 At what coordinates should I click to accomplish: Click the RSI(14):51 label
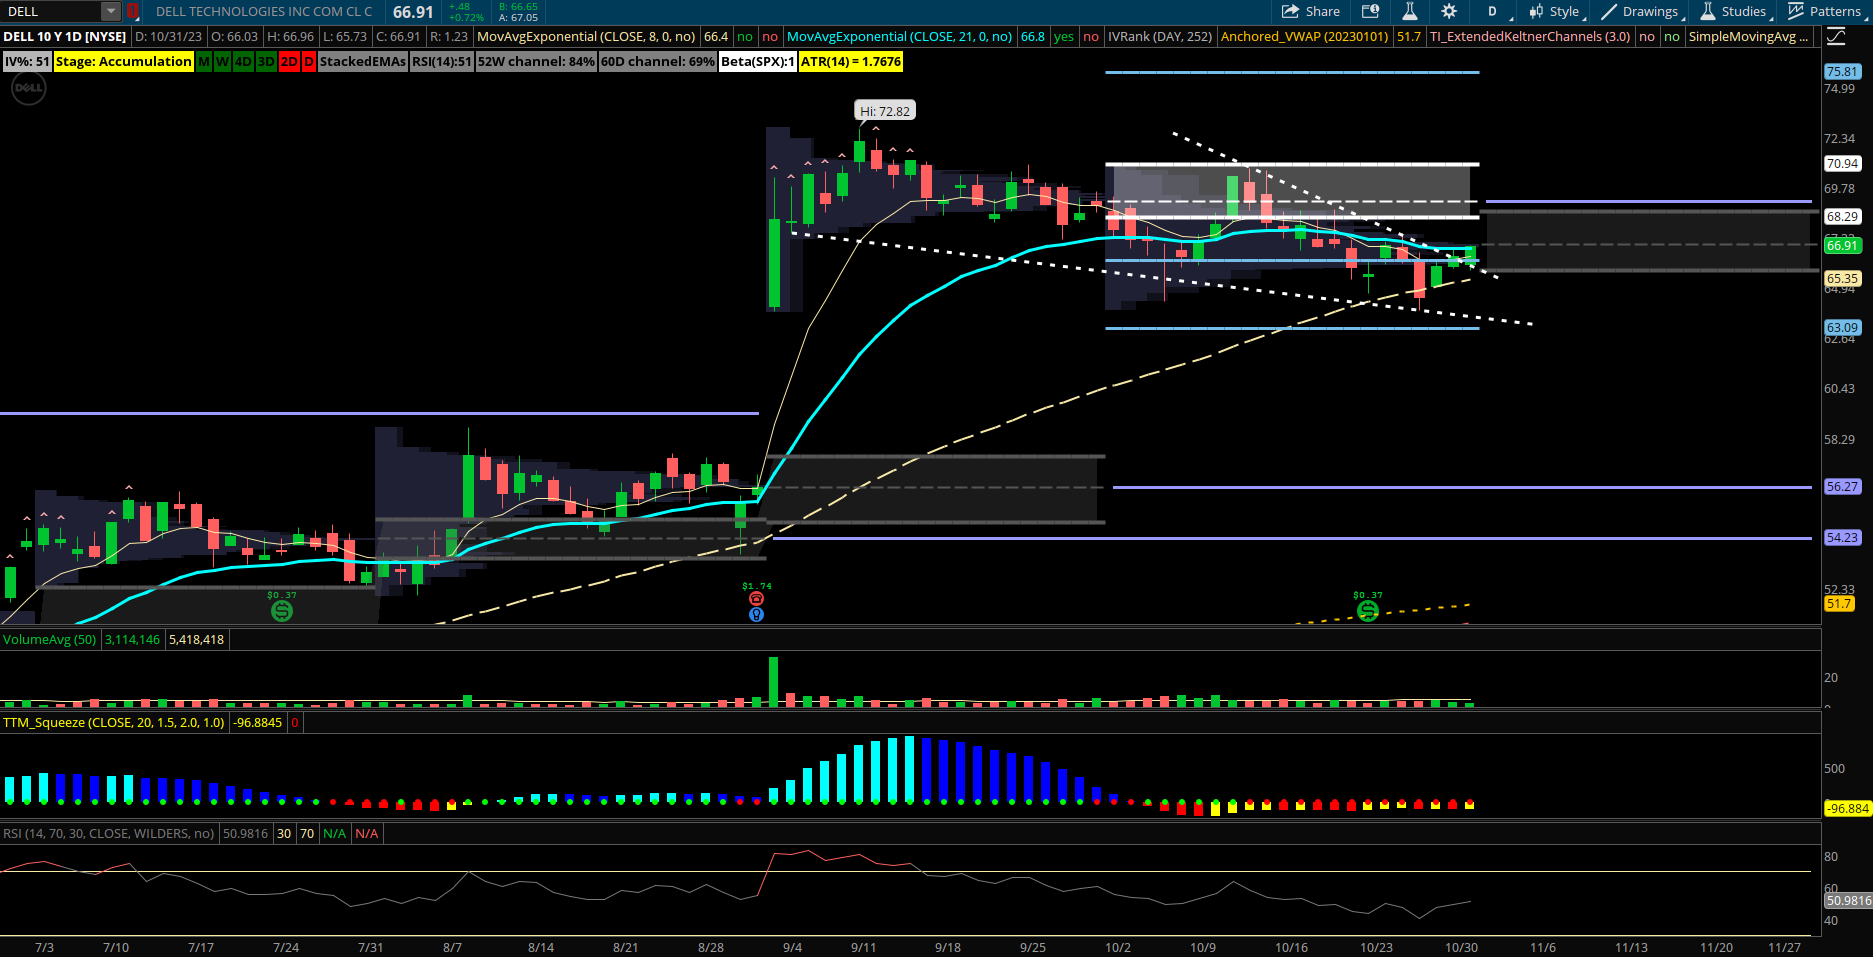tap(442, 62)
